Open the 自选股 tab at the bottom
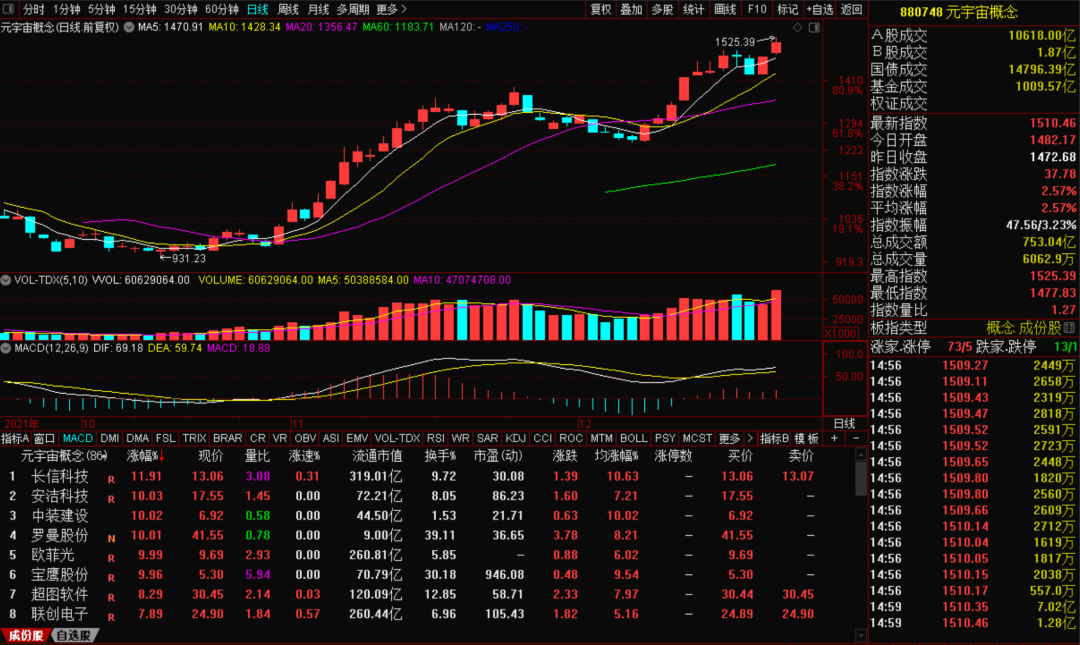1080x645 pixels. pos(73,636)
